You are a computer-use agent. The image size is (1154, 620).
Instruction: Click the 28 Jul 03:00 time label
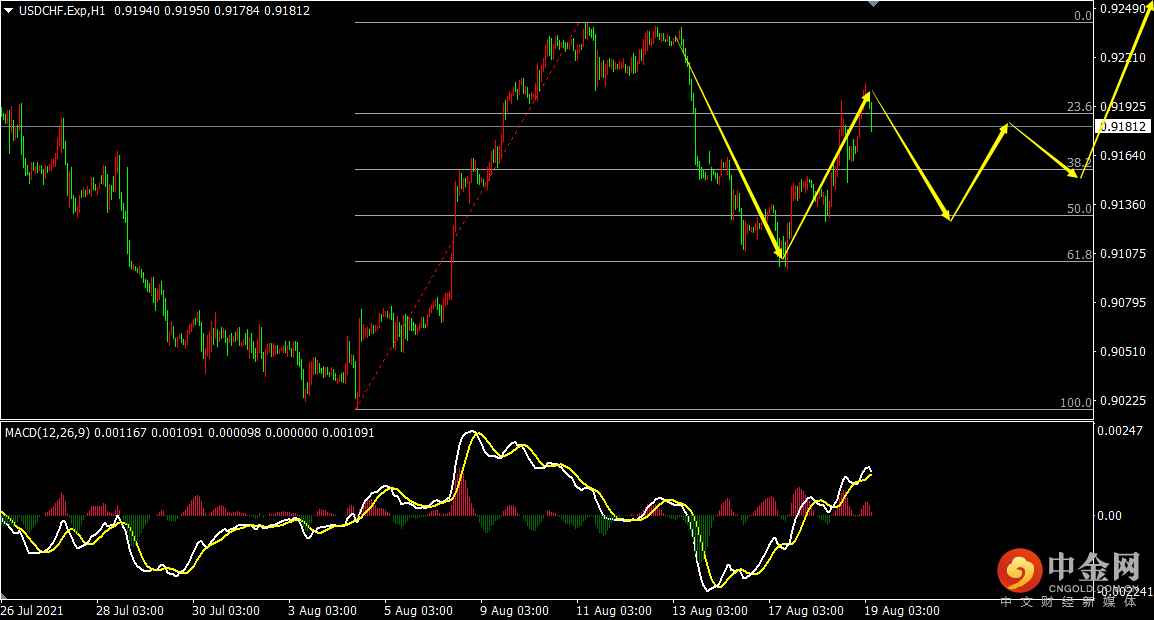tap(130, 611)
